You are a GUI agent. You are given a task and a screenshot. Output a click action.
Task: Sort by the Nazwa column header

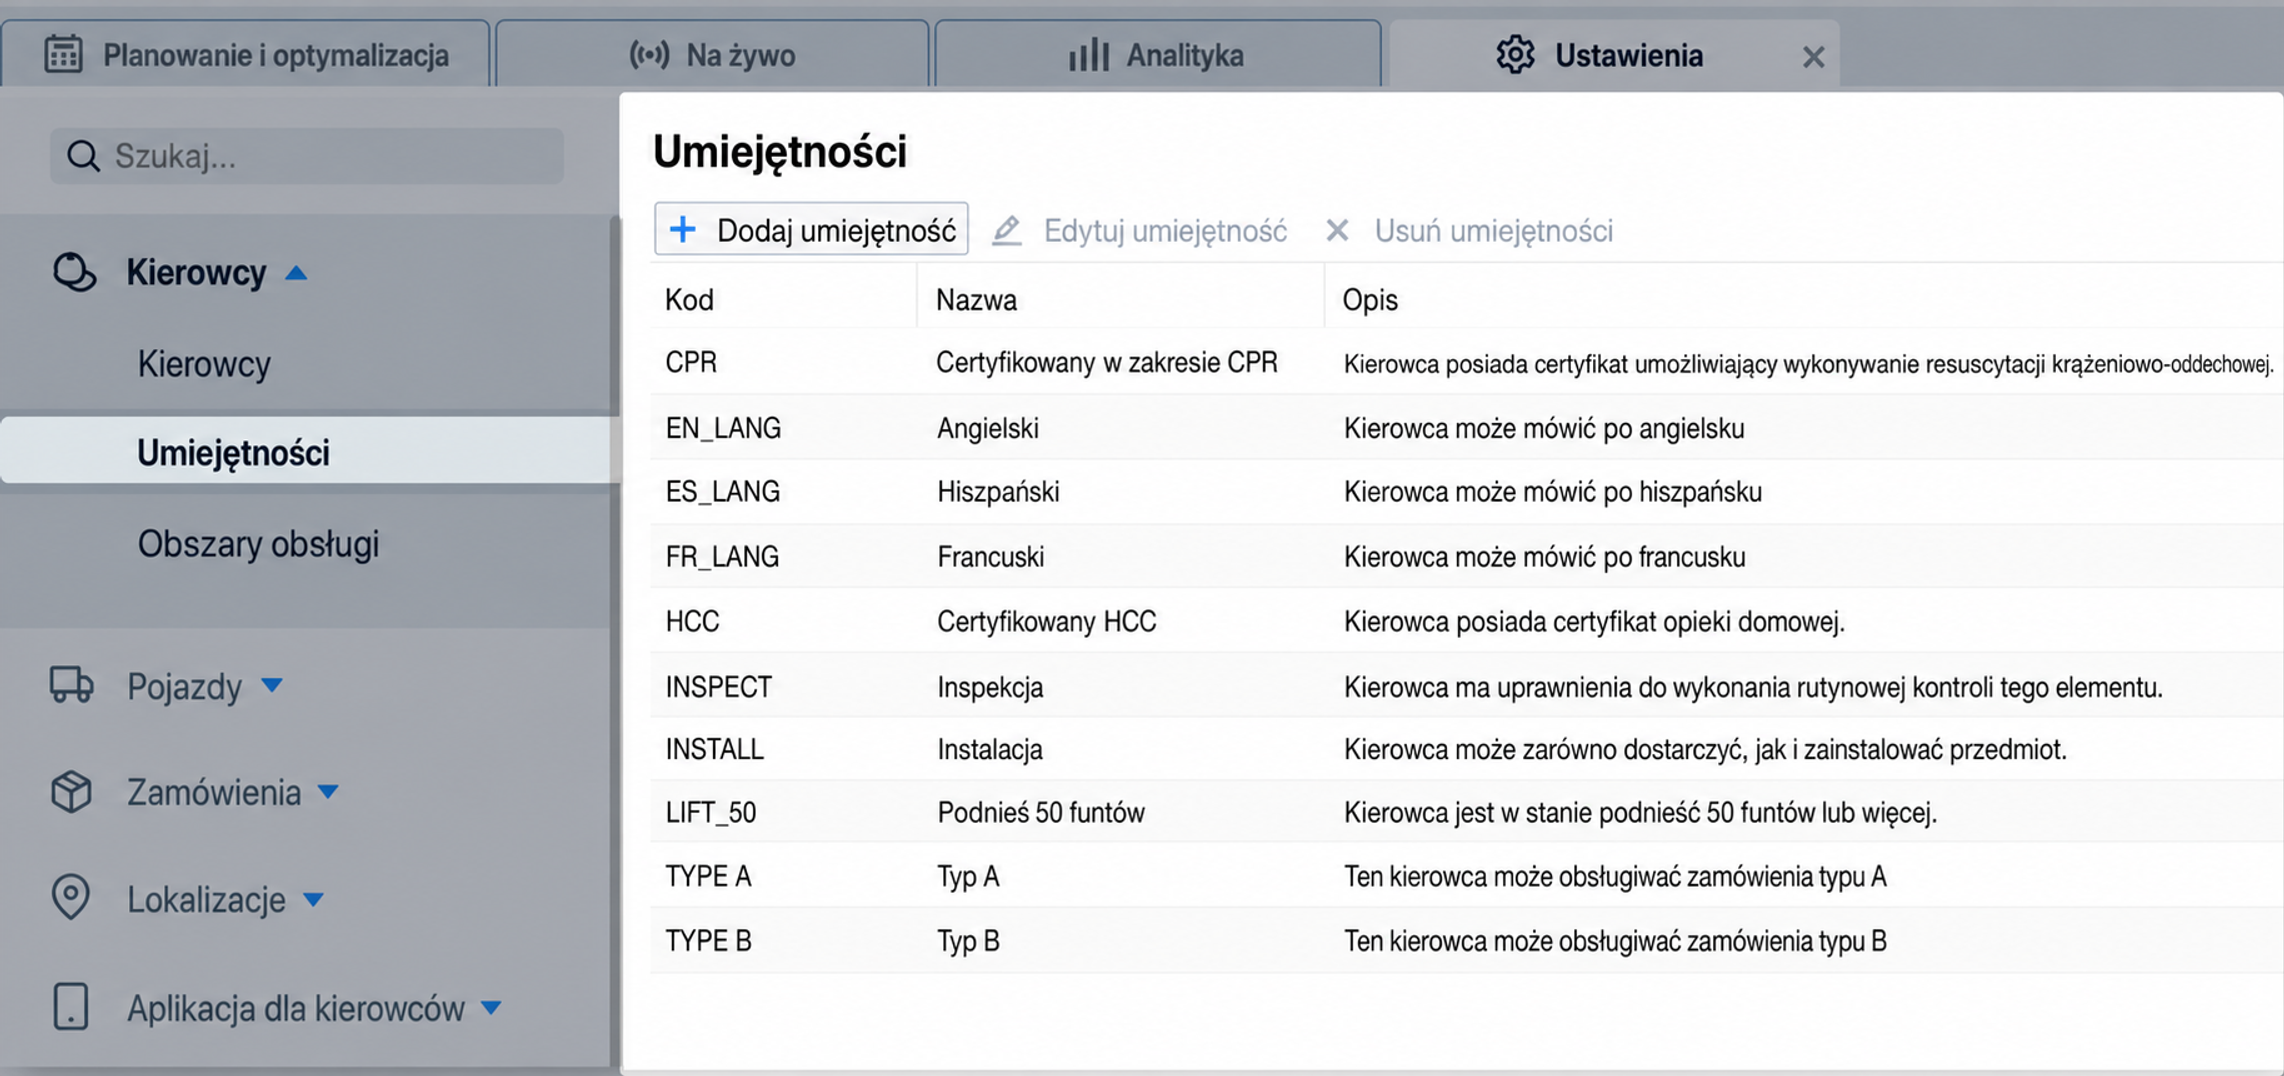click(976, 299)
